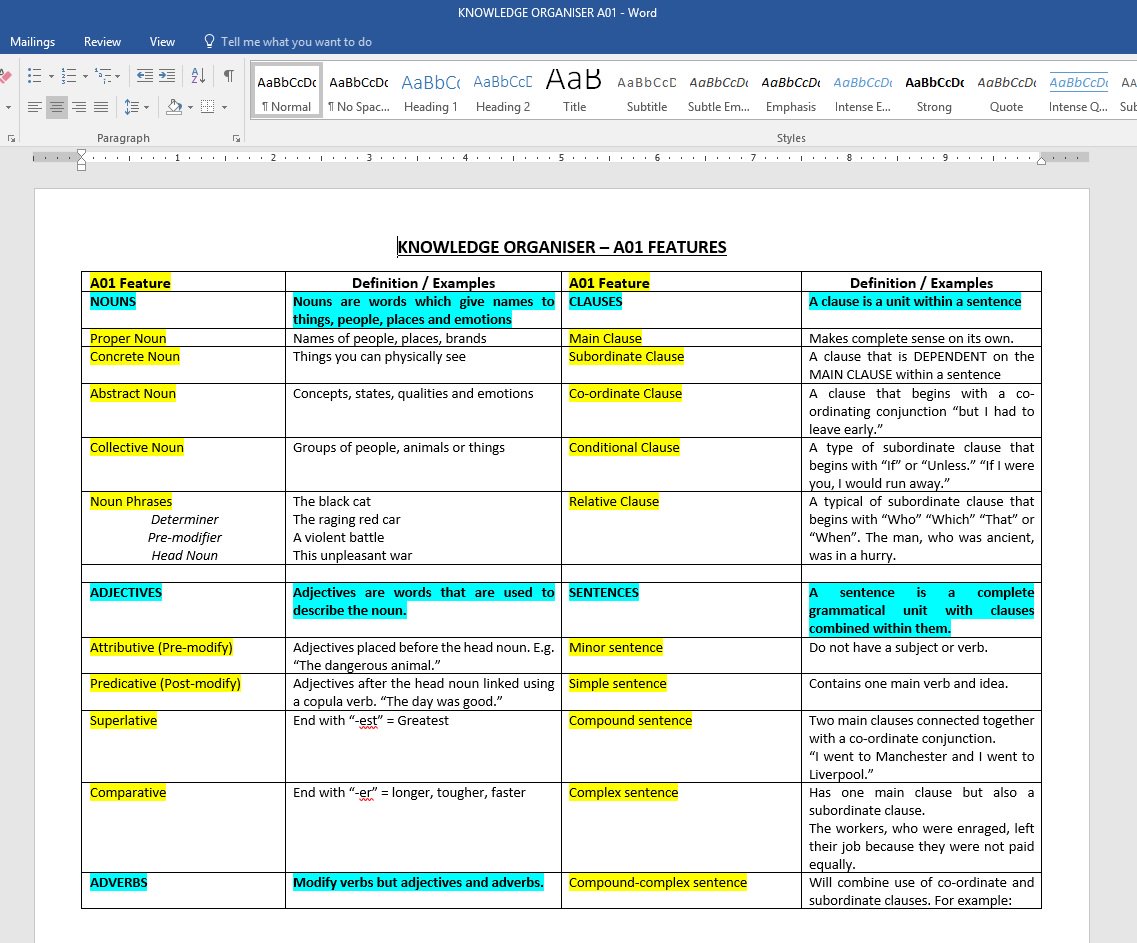
Task: Click the misspelled "-est" word
Action: pyautogui.click(x=368, y=720)
